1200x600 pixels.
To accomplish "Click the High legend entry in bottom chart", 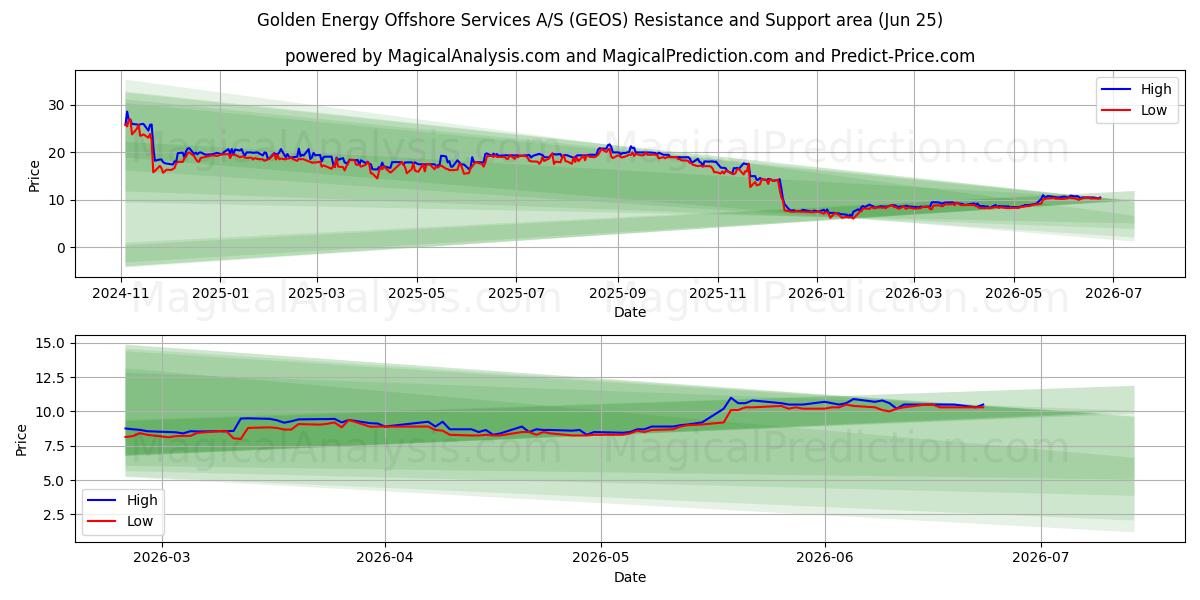I will [121, 500].
